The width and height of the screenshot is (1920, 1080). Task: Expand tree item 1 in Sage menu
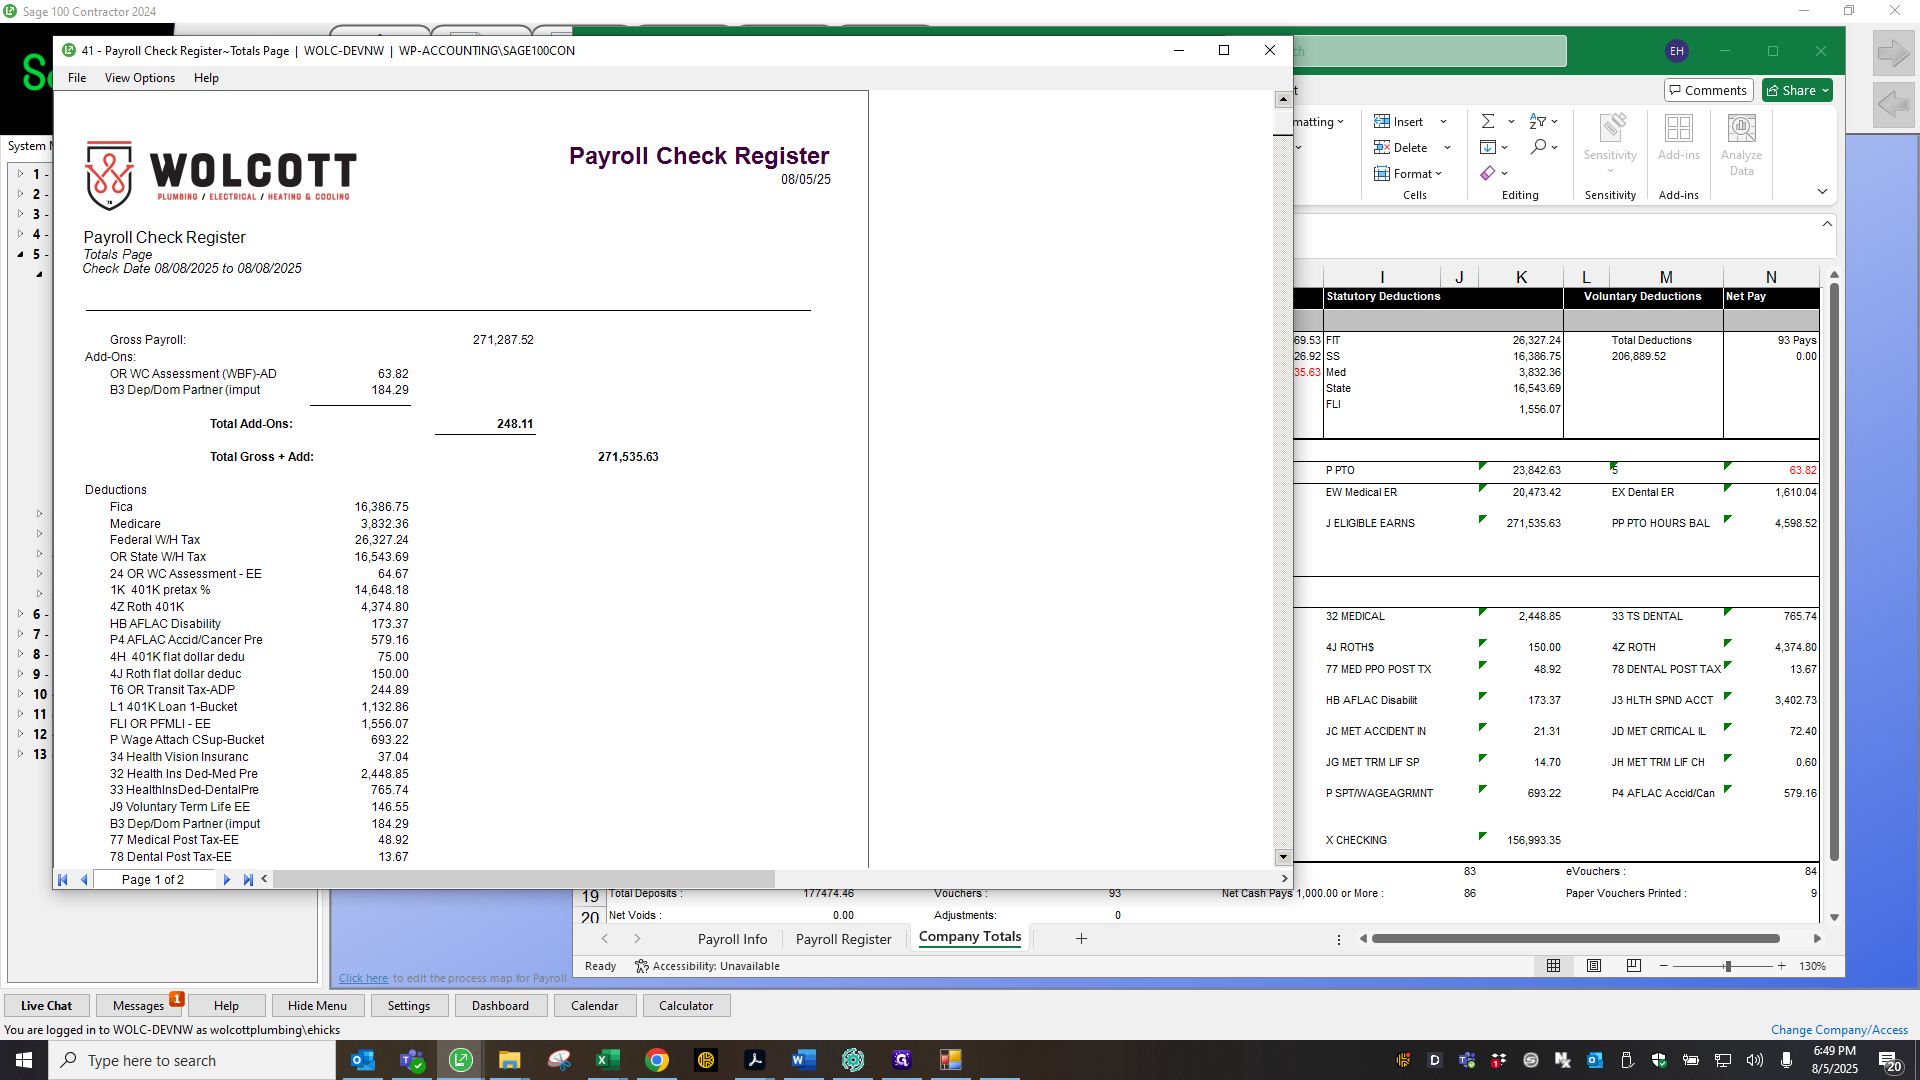pyautogui.click(x=20, y=174)
